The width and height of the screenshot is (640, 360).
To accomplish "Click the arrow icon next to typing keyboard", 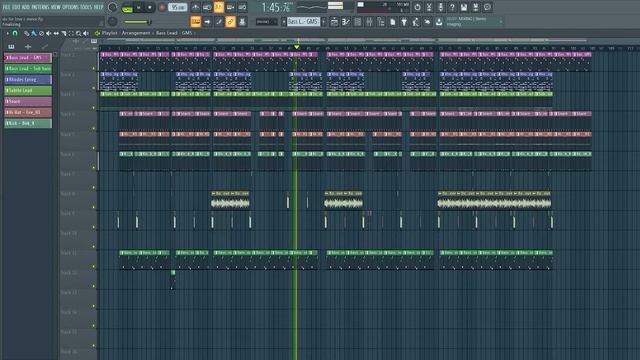I will (207, 22).
